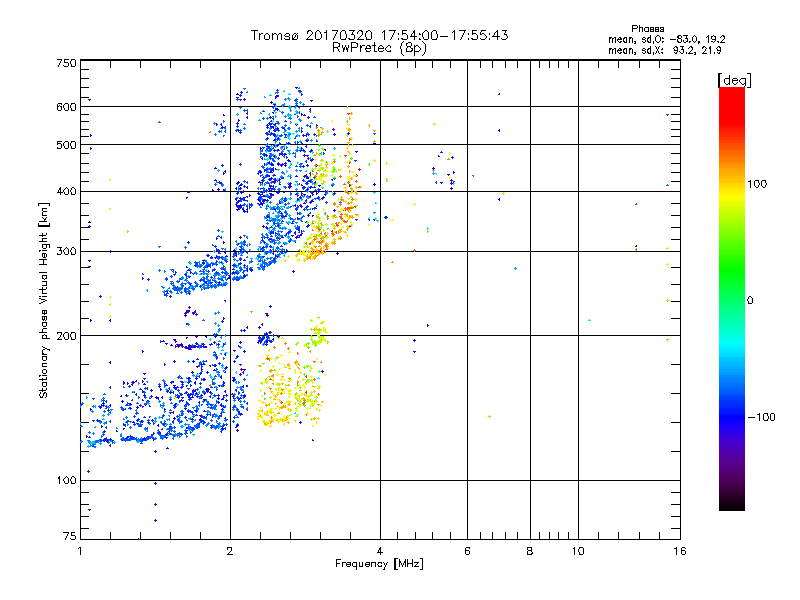
Task: Click the colorbar tick label '100'
Action: click(x=757, y=184)
